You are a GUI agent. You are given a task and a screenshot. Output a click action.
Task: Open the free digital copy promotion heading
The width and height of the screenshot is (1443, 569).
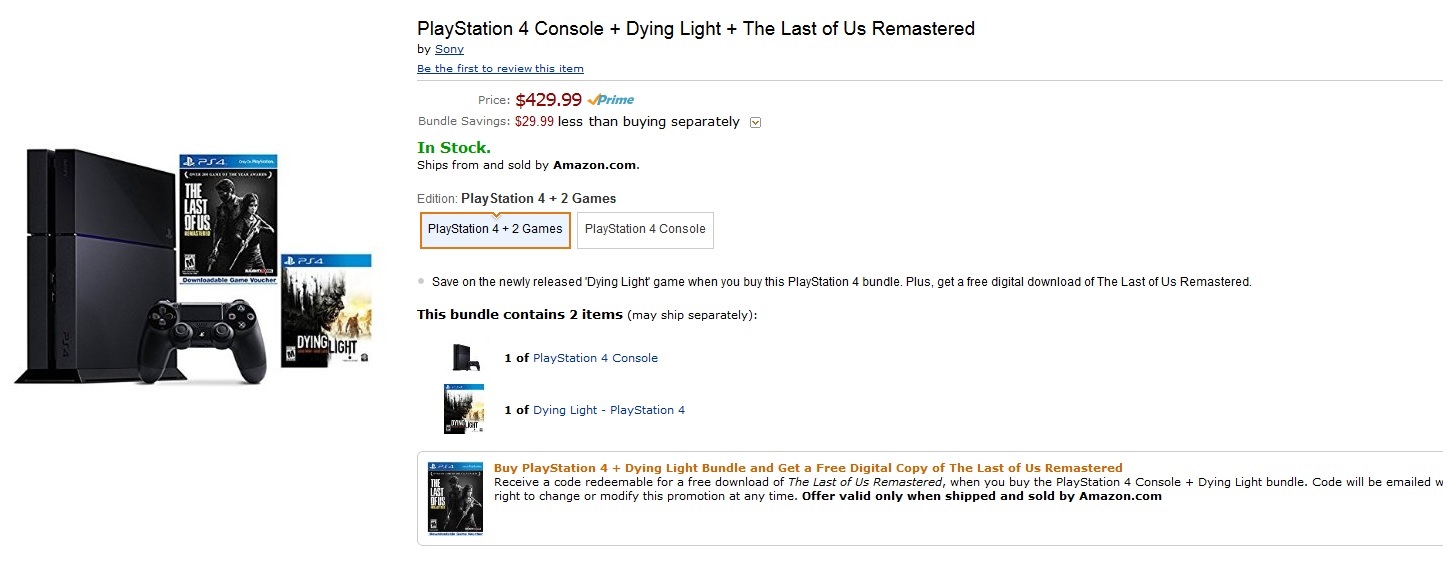pos(808,468)
